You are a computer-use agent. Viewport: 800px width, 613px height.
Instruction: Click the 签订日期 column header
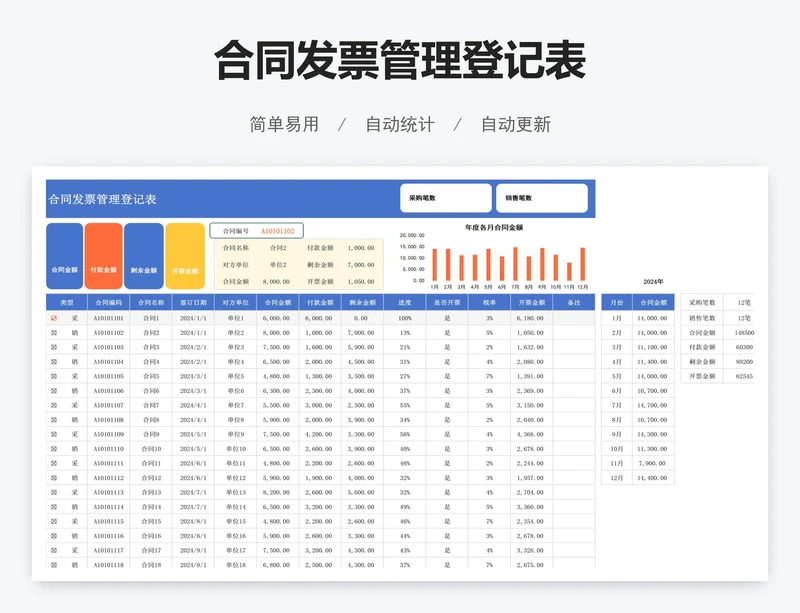click(x=193, y=302)
